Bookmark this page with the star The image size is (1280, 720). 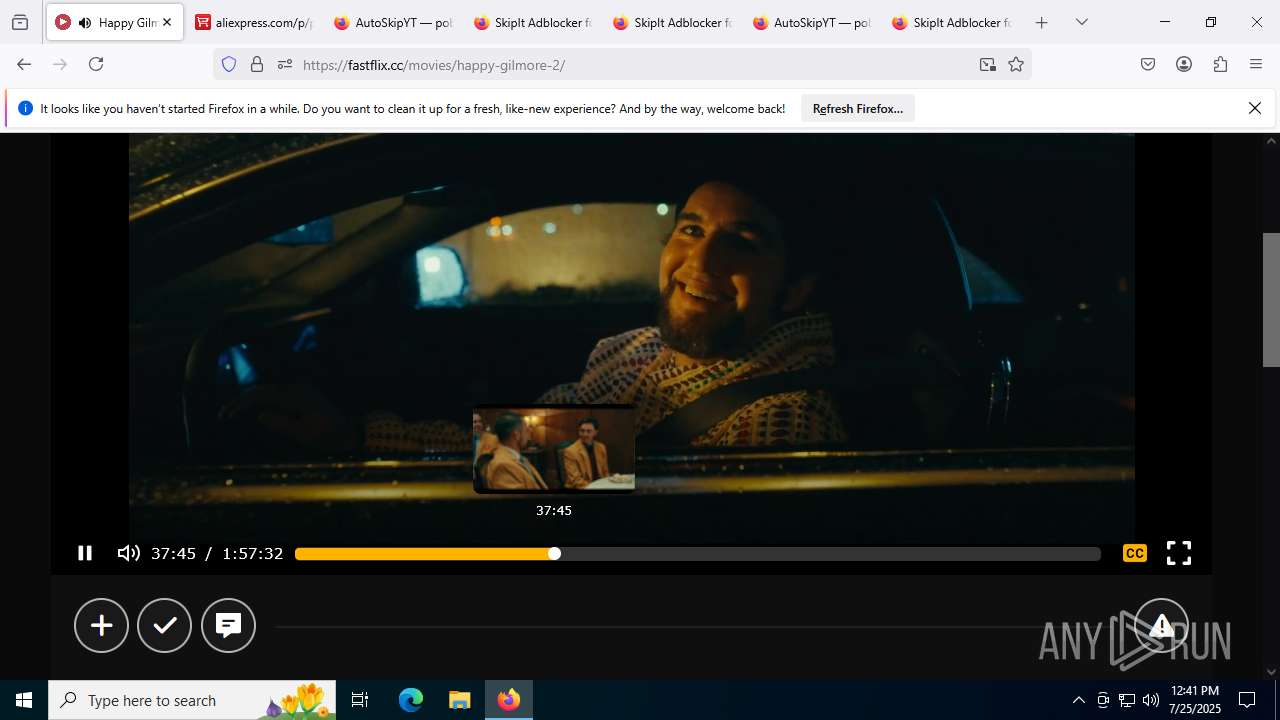[x=1016, y=64]
